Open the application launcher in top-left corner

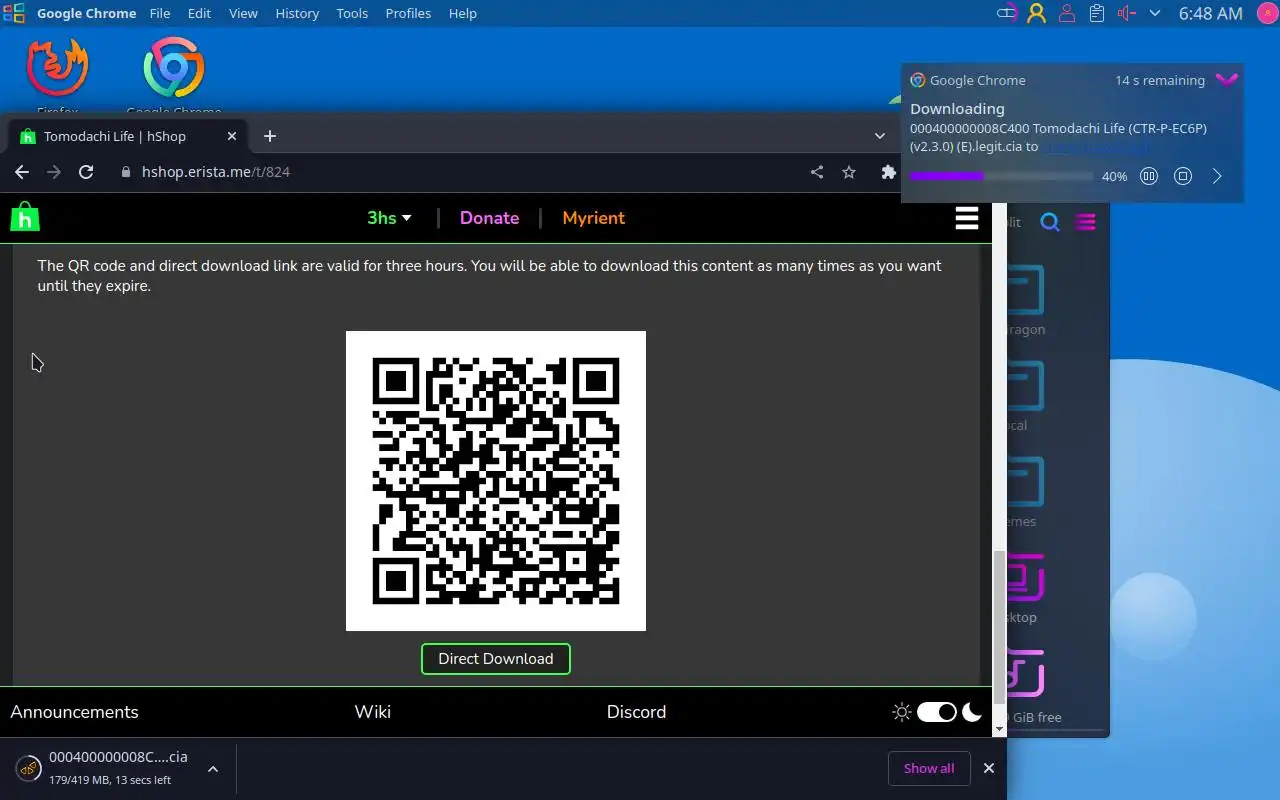(x=13, y=13)
